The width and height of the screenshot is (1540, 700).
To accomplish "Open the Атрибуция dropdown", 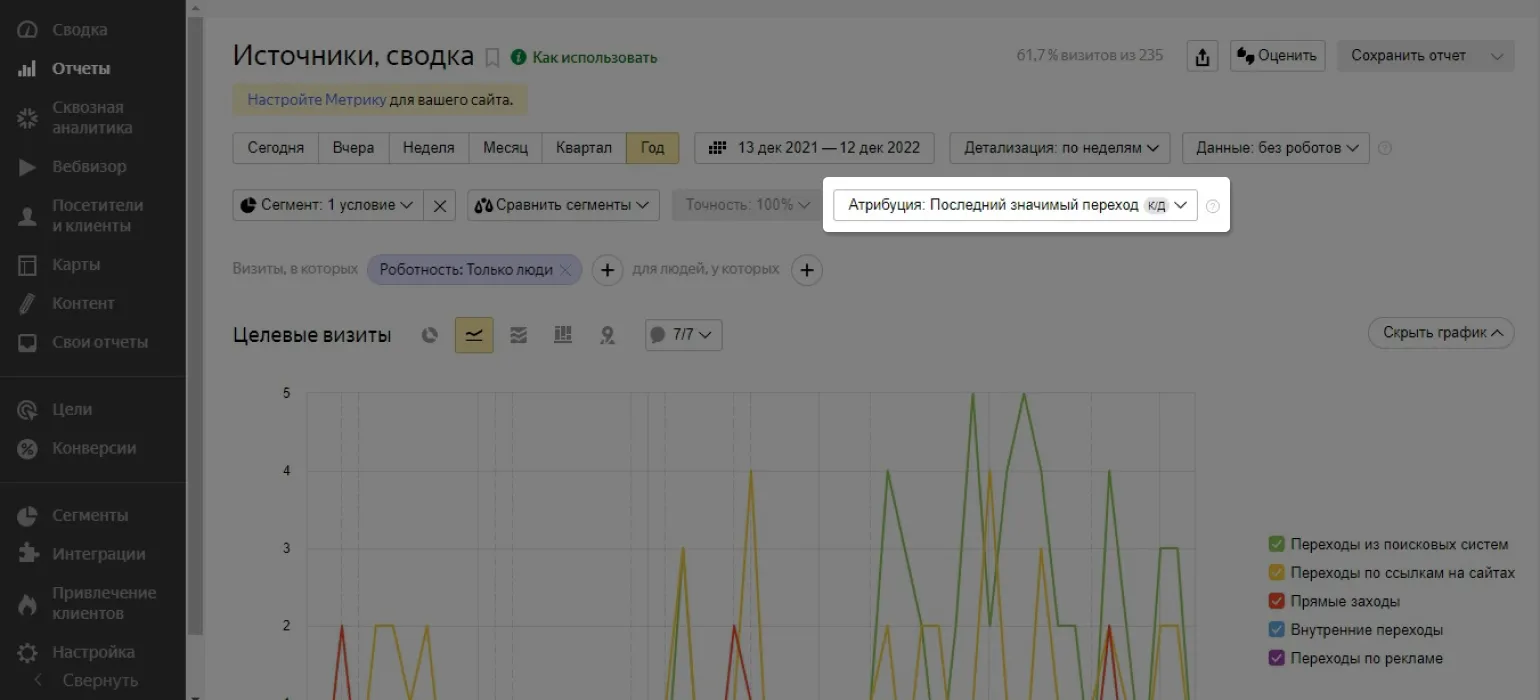I will click(1015, 205).
